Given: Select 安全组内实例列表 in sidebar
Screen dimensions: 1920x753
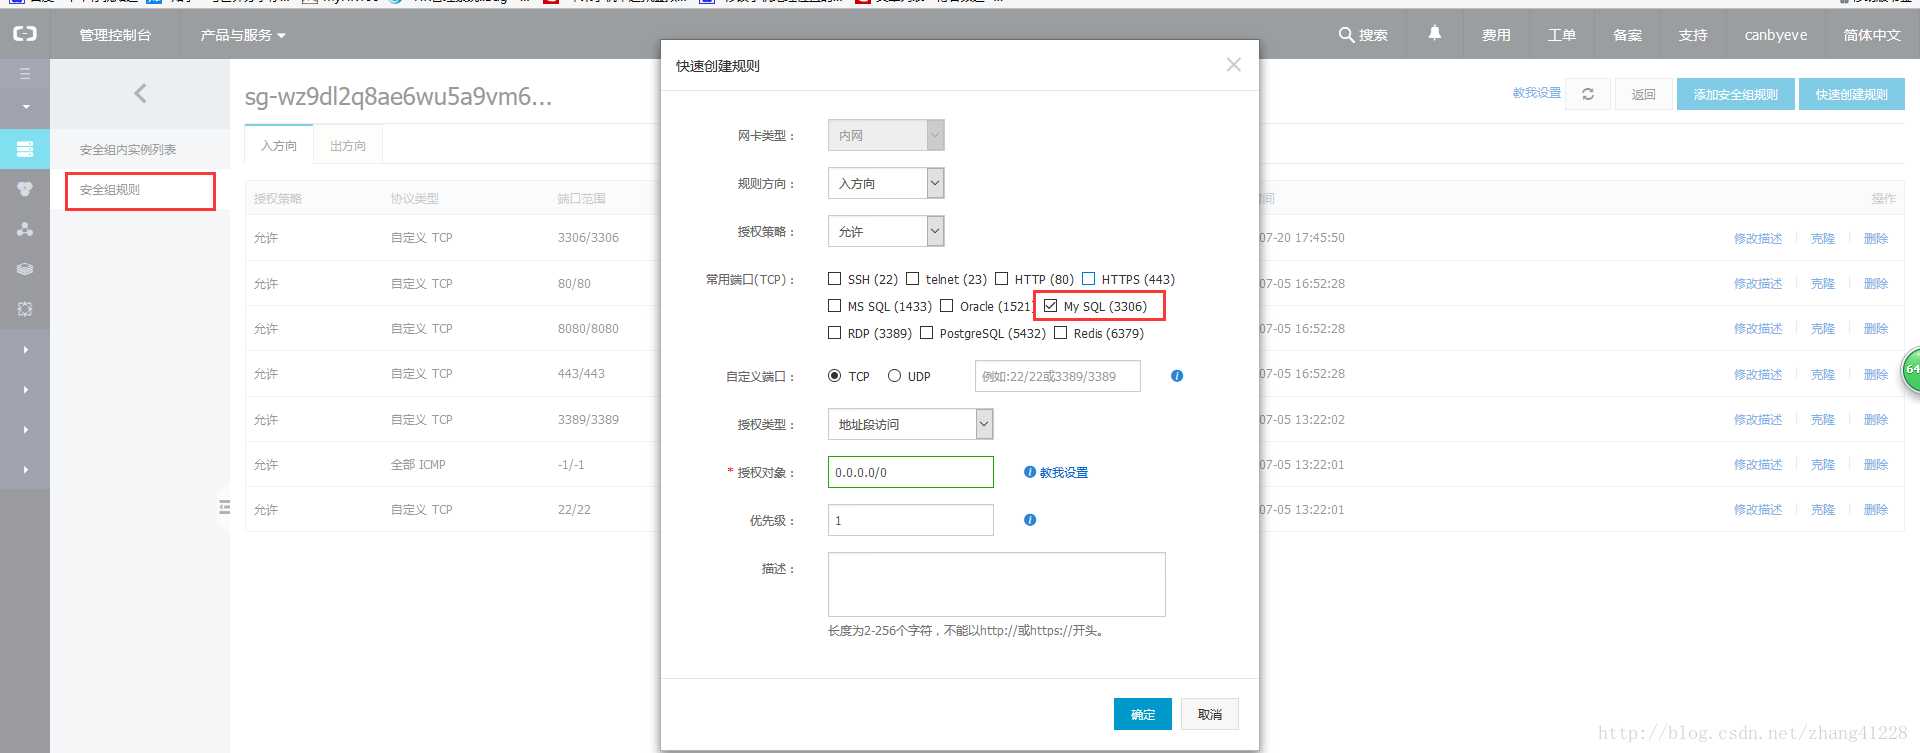Looking at the screenshot, I should (128, 149).
